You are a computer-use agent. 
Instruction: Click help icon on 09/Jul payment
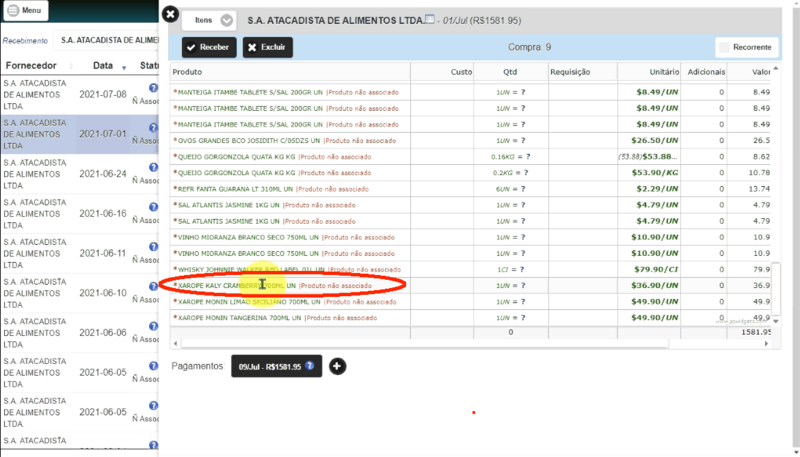coord(309,365)
